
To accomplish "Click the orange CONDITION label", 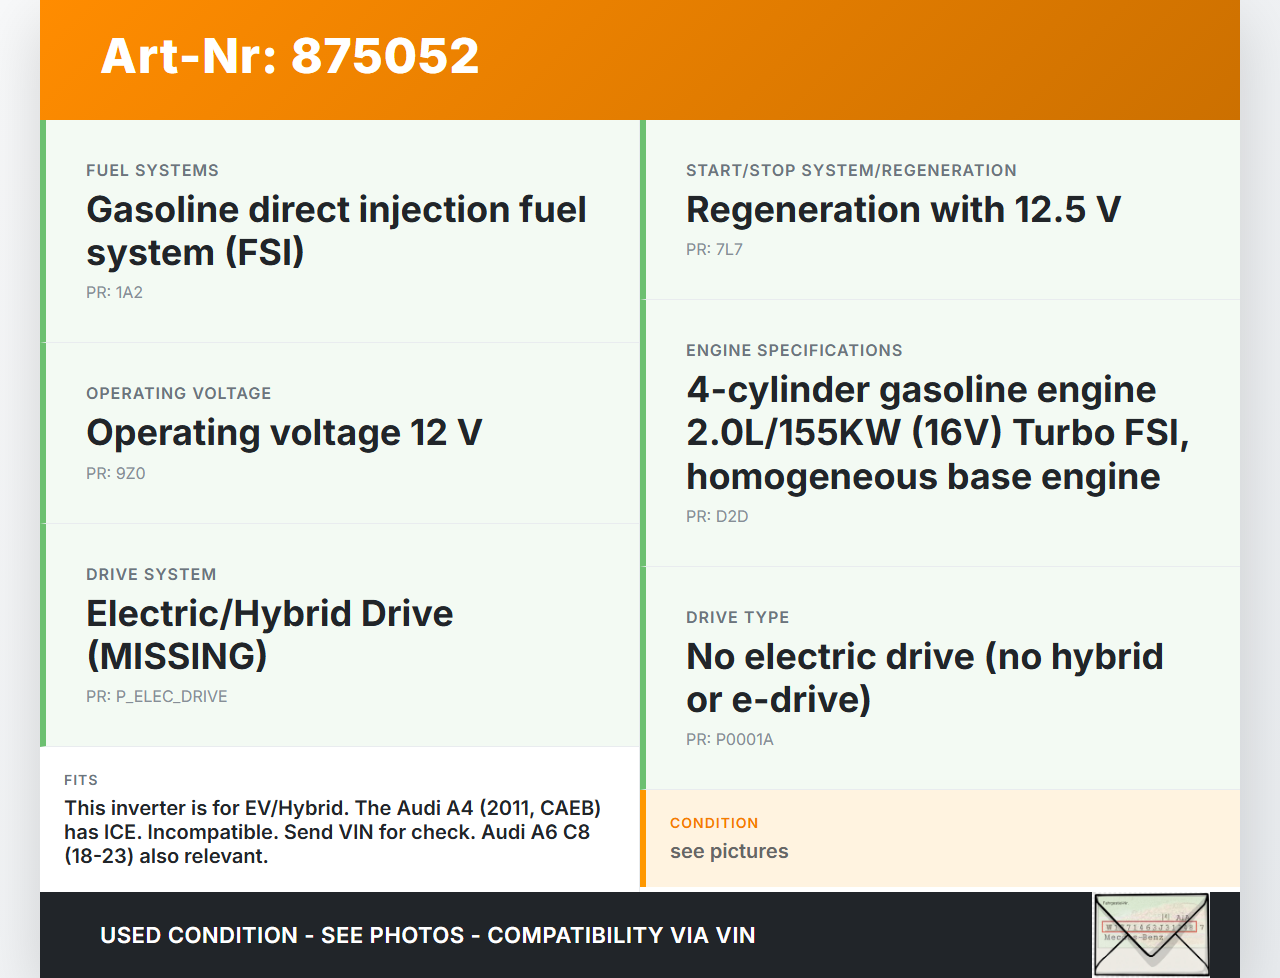I will 714,823.
